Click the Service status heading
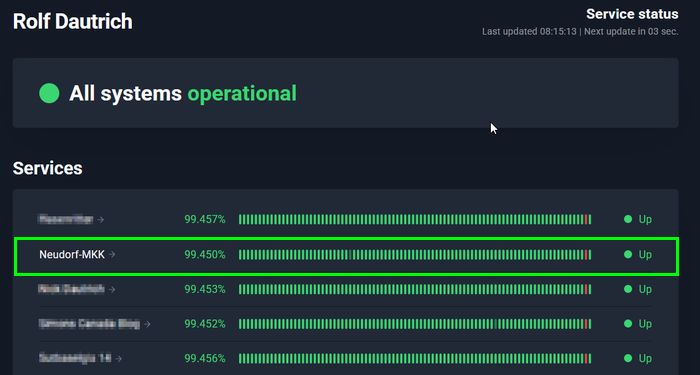The height and width of the screenshot is (375, 700). coord(632,14)
